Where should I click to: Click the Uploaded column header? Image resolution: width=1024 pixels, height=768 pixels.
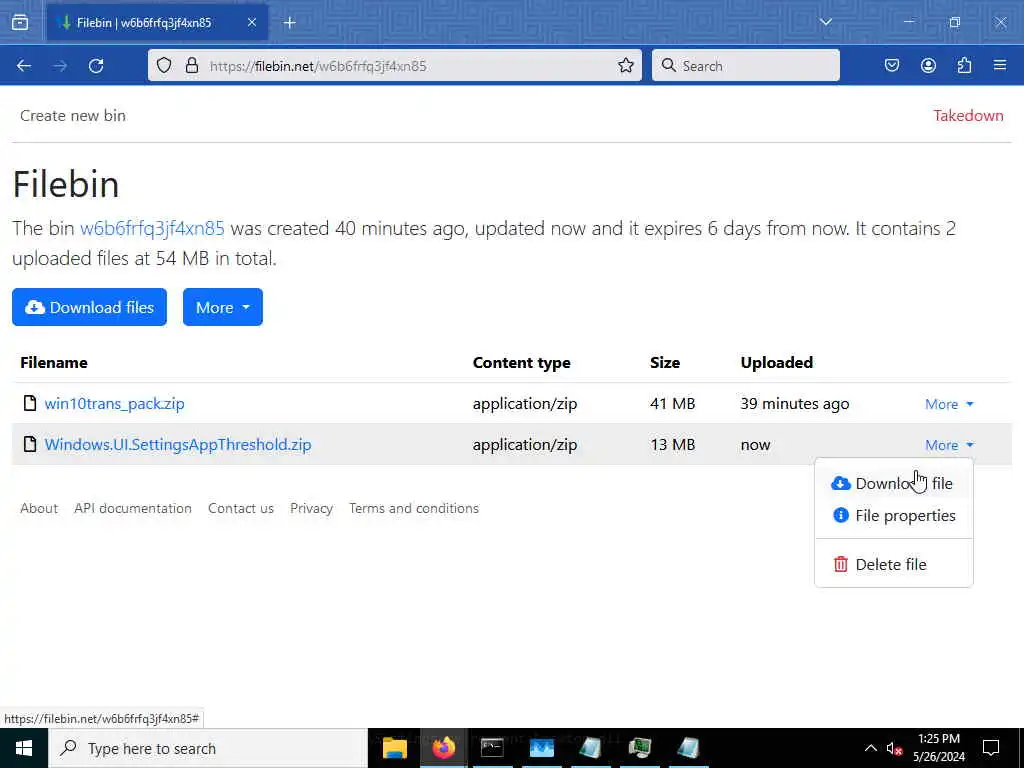tap(776, 362)
